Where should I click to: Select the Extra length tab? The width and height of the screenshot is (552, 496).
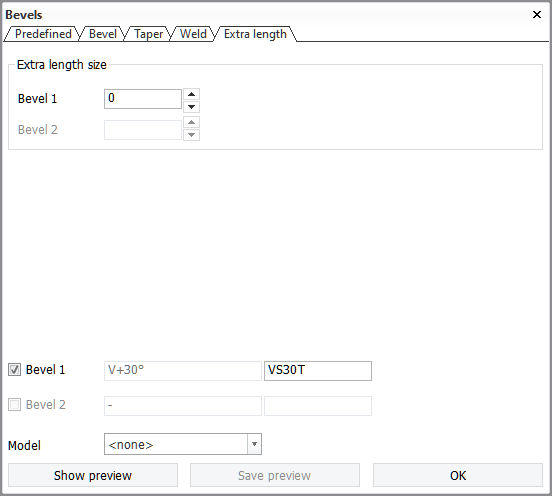coord(255,34)
